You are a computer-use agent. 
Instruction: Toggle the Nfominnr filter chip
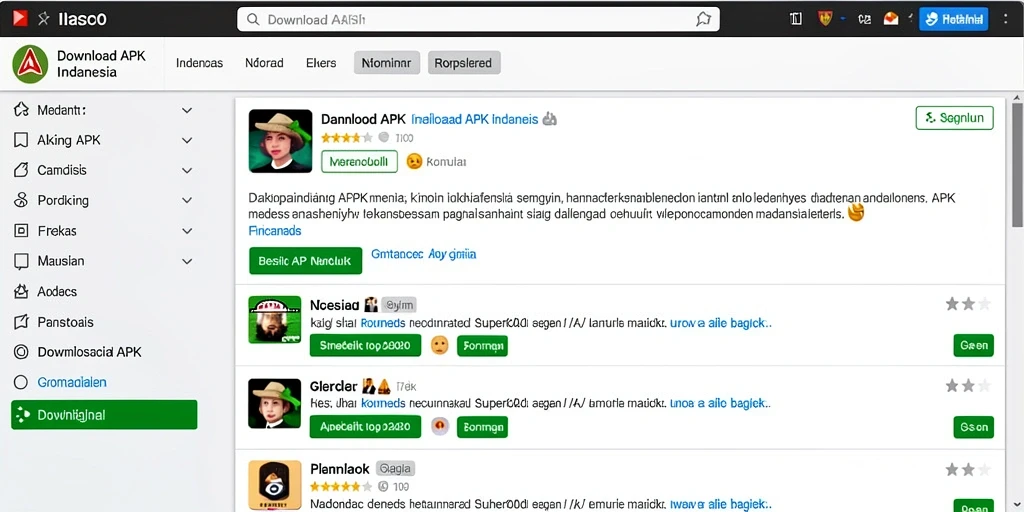[387, 63]
